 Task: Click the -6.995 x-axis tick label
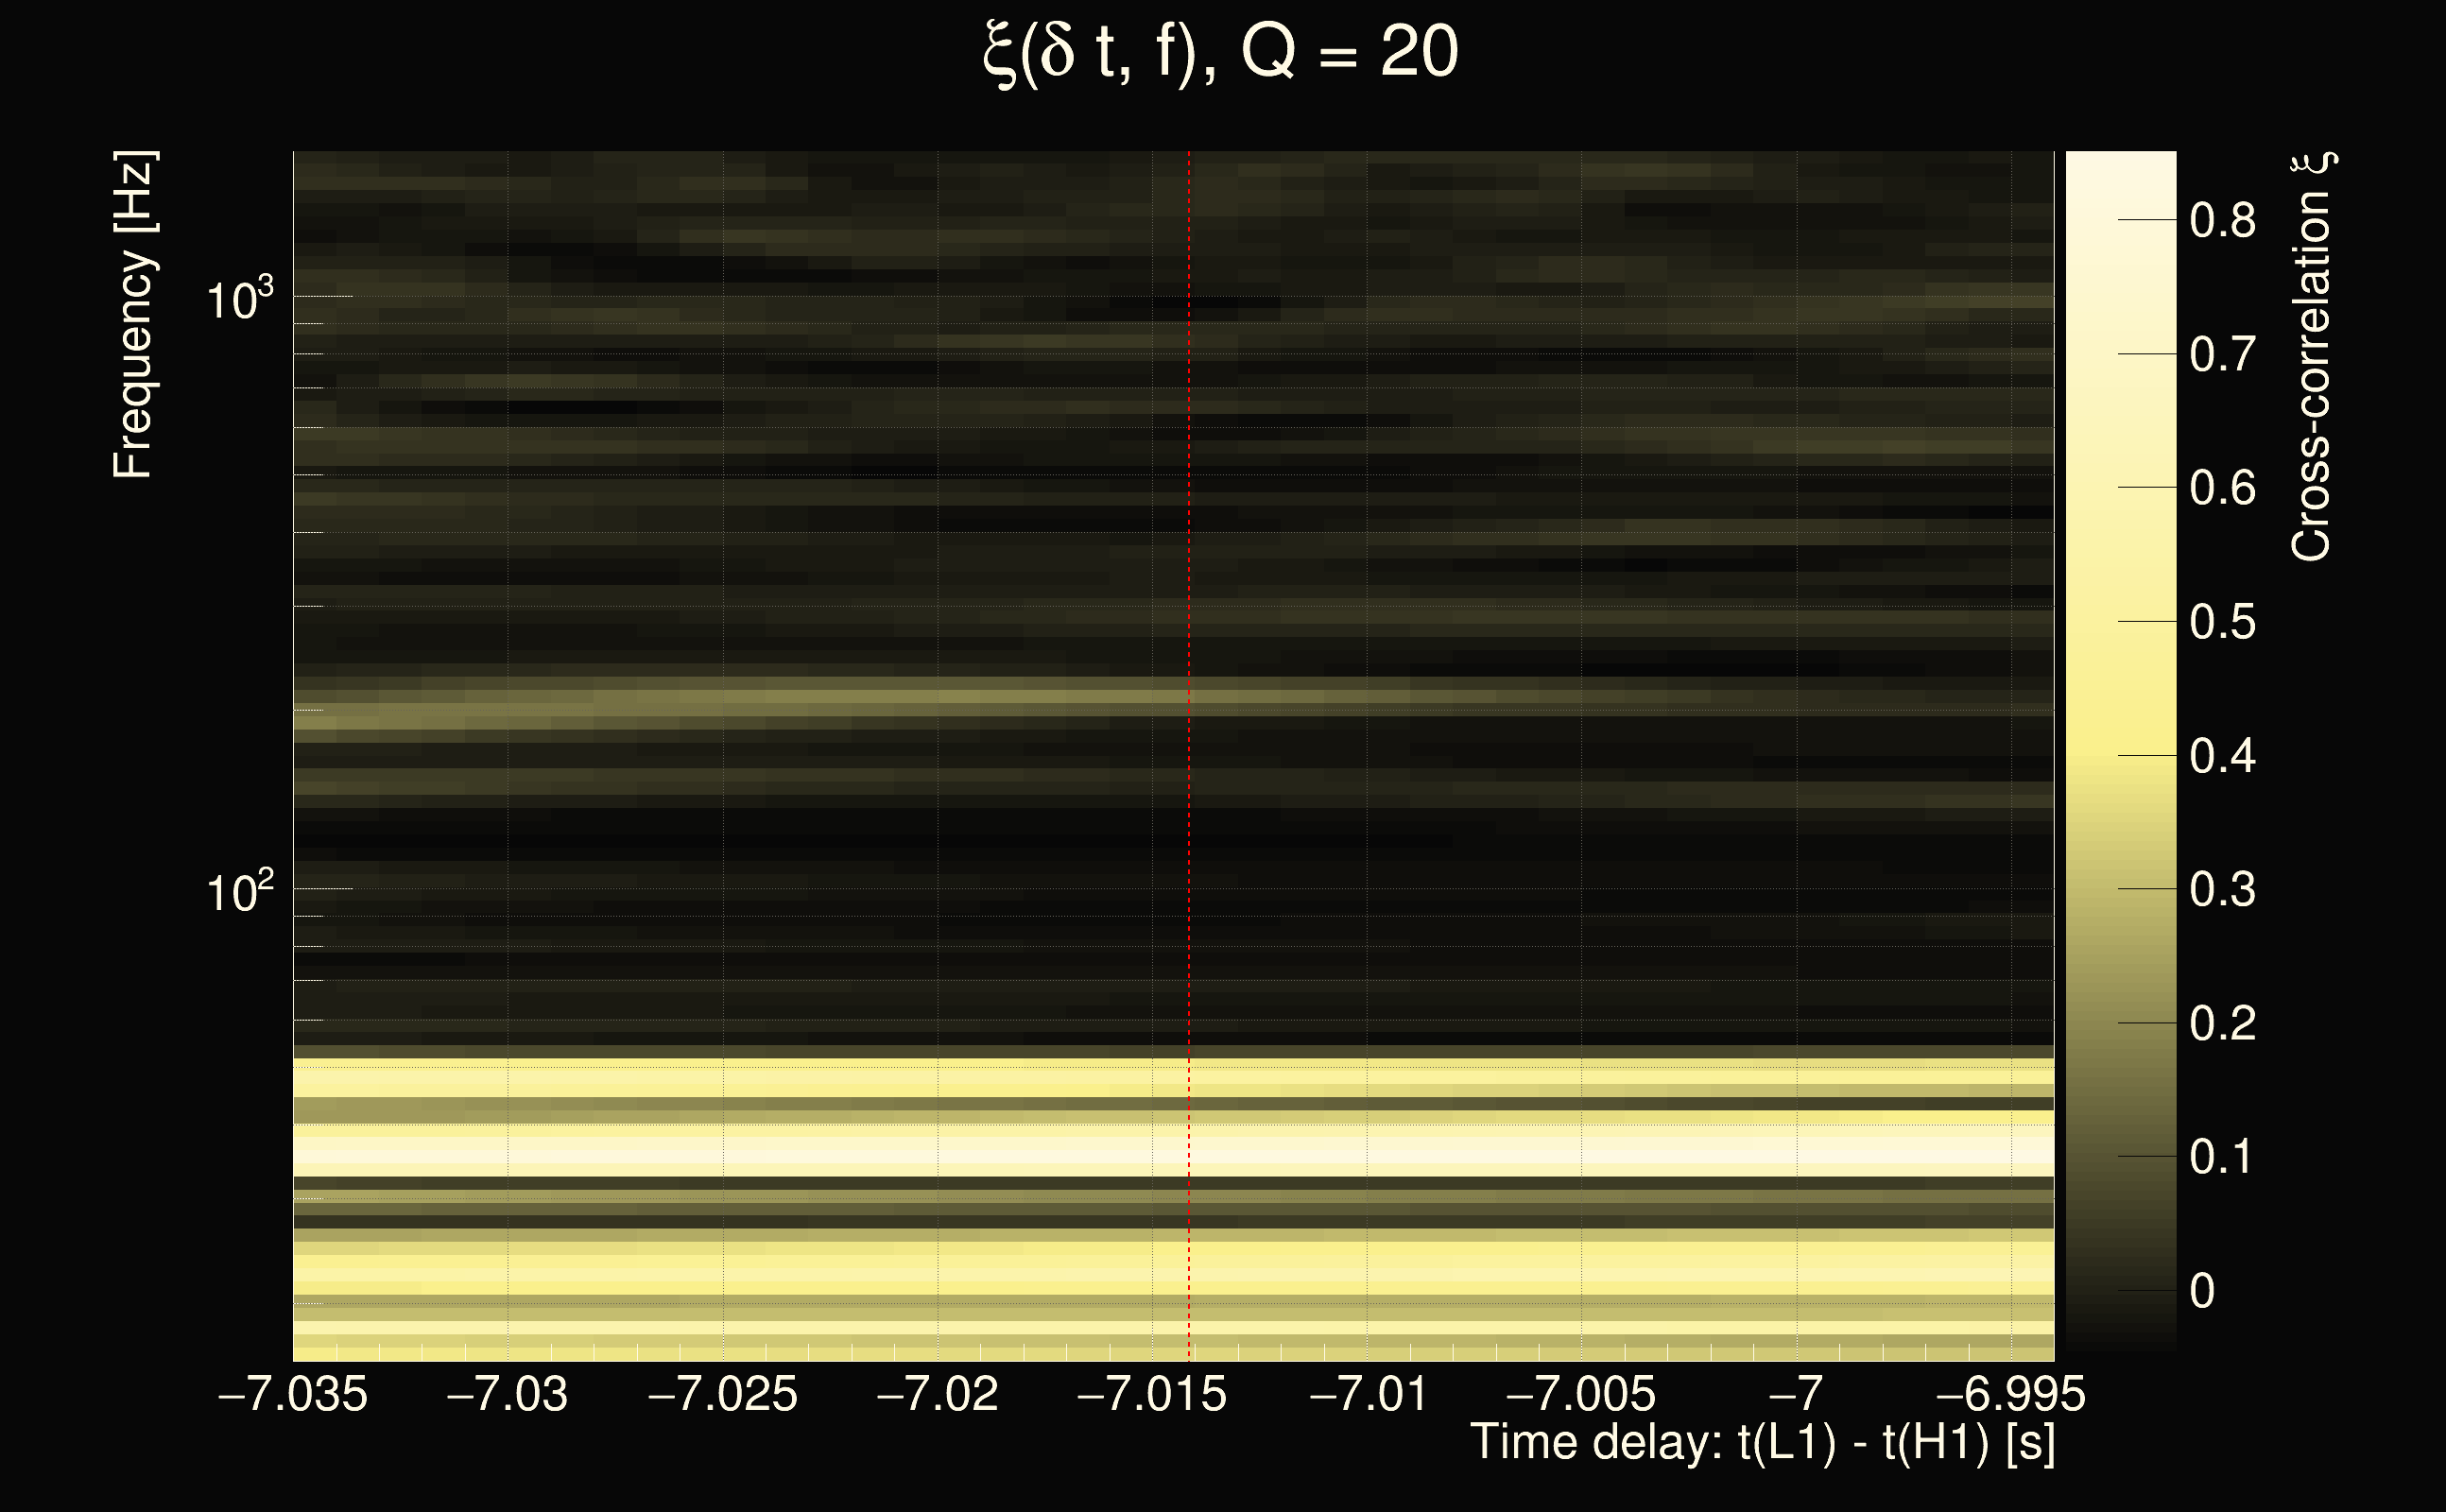[2010, 1394]
